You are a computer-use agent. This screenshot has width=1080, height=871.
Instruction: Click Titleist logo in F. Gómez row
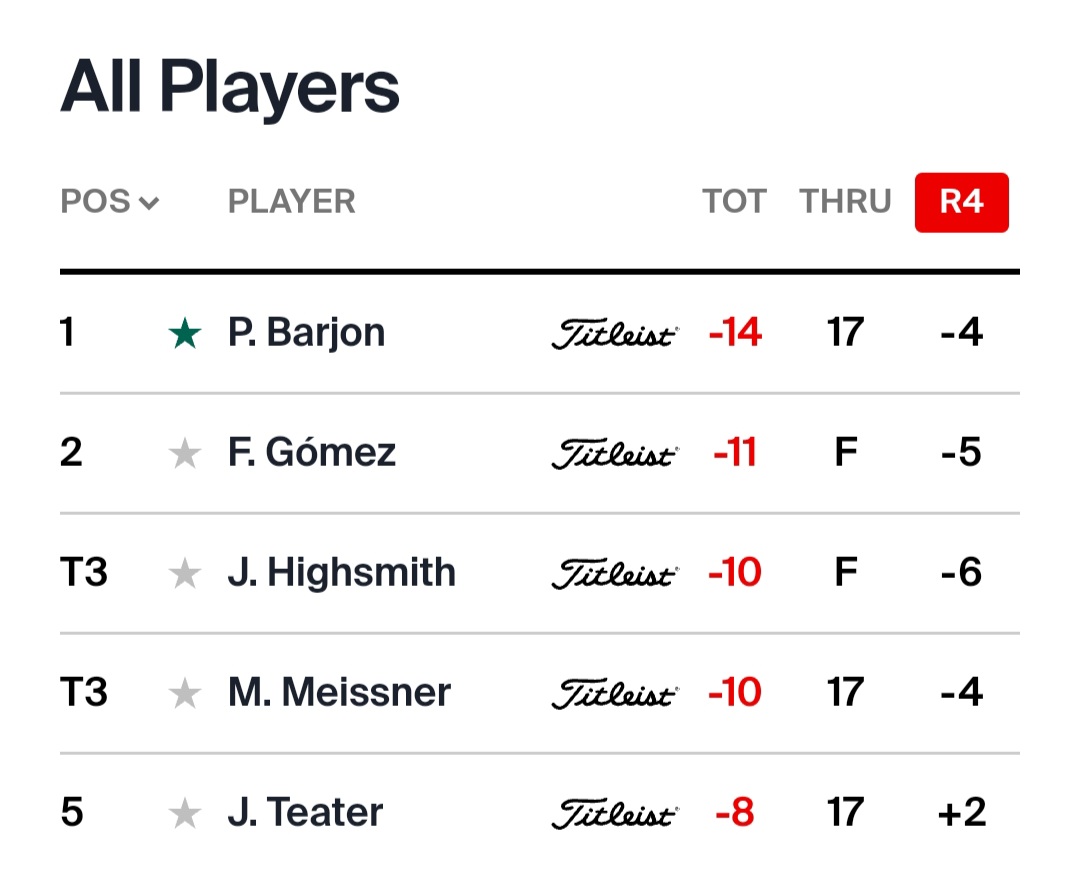tap(615, 454)
